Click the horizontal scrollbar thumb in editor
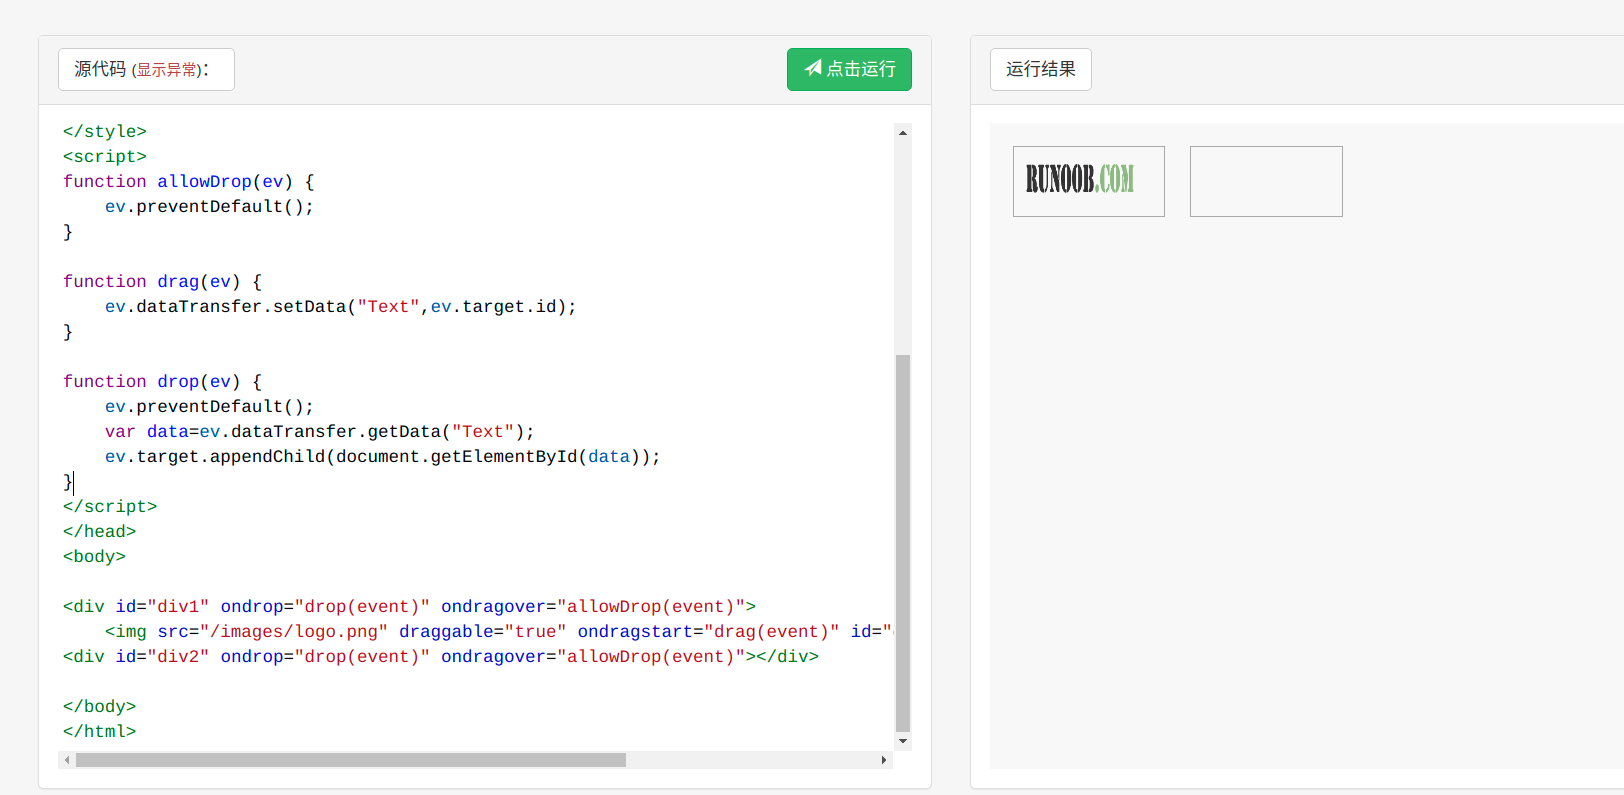The height and width of the screenshot is (795, 1624). tap(351, 760)
